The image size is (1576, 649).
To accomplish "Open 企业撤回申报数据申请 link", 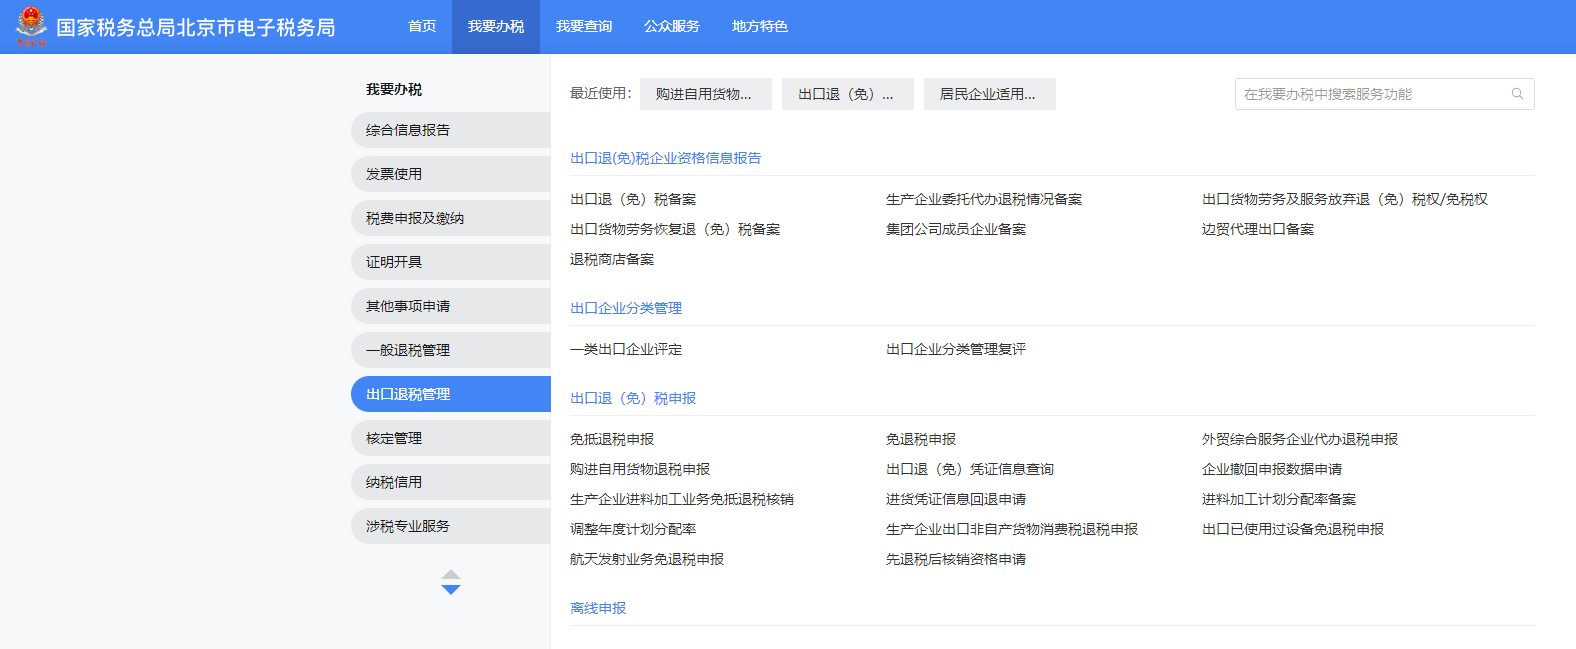I will [1272, 469].
